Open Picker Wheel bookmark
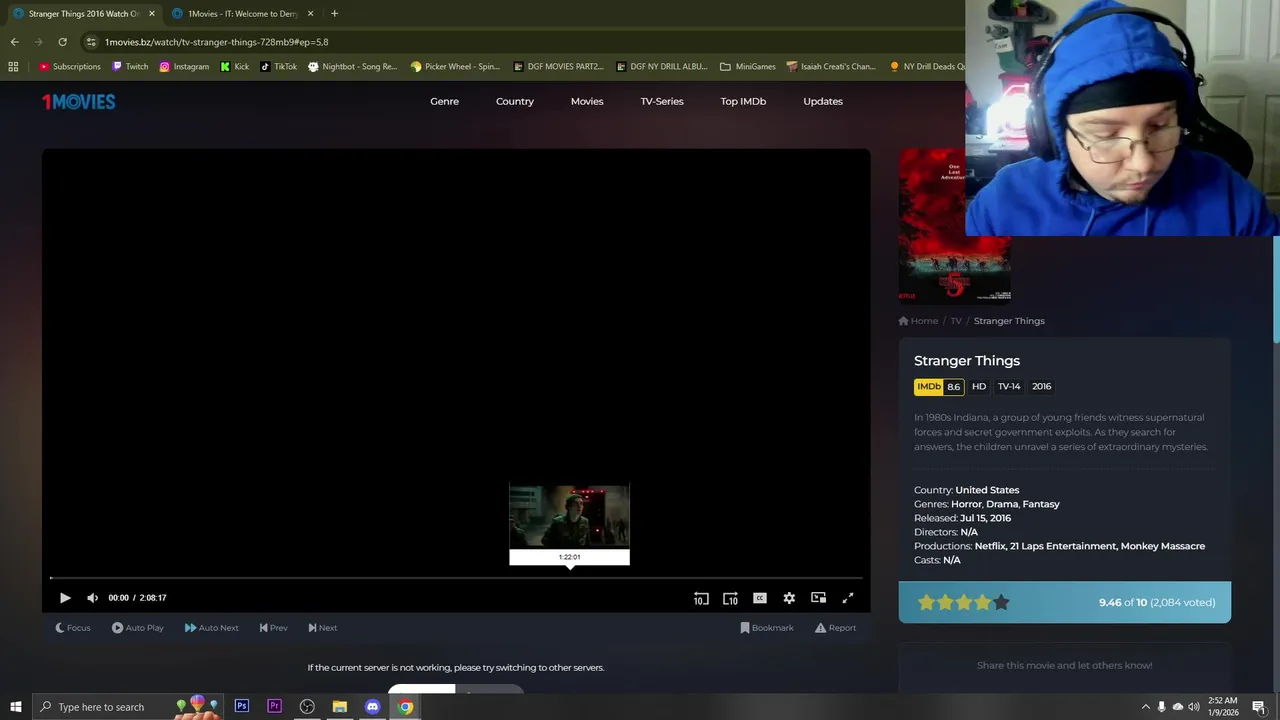This screenshot has height=720, width=1280. 455,67
